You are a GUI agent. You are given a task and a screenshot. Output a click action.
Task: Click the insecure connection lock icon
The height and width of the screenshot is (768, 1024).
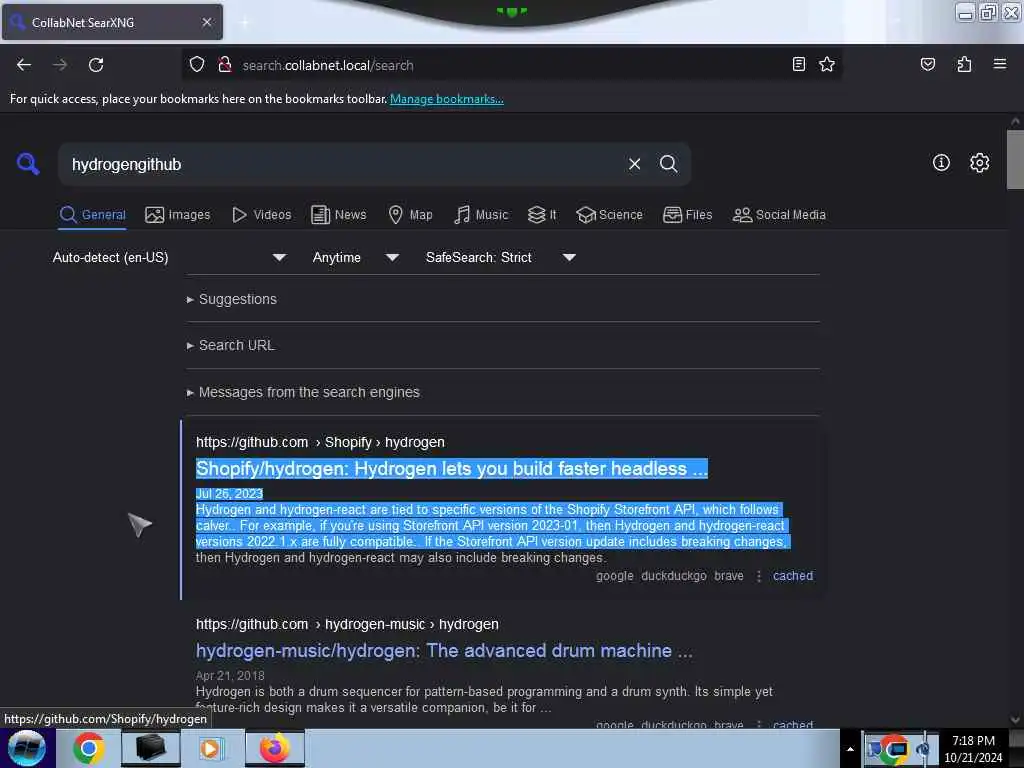(x=225, y=65)
